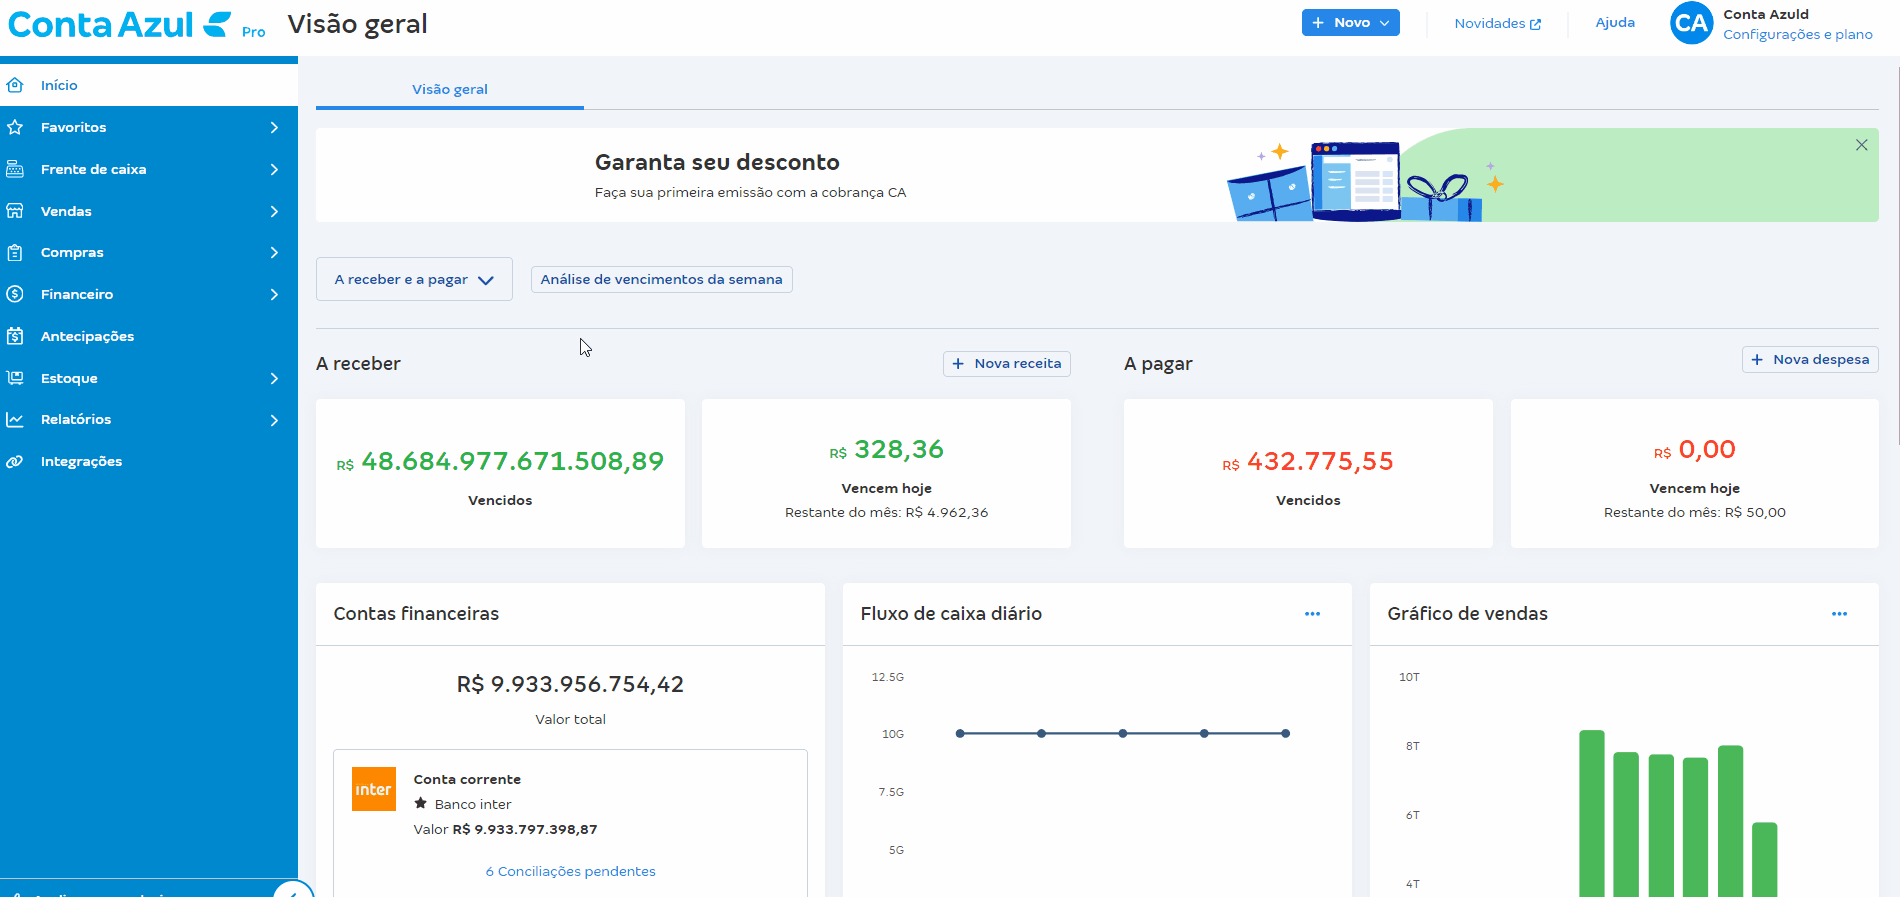
Task: Click the Estoque boxes icon
Action: click(15, 378)
